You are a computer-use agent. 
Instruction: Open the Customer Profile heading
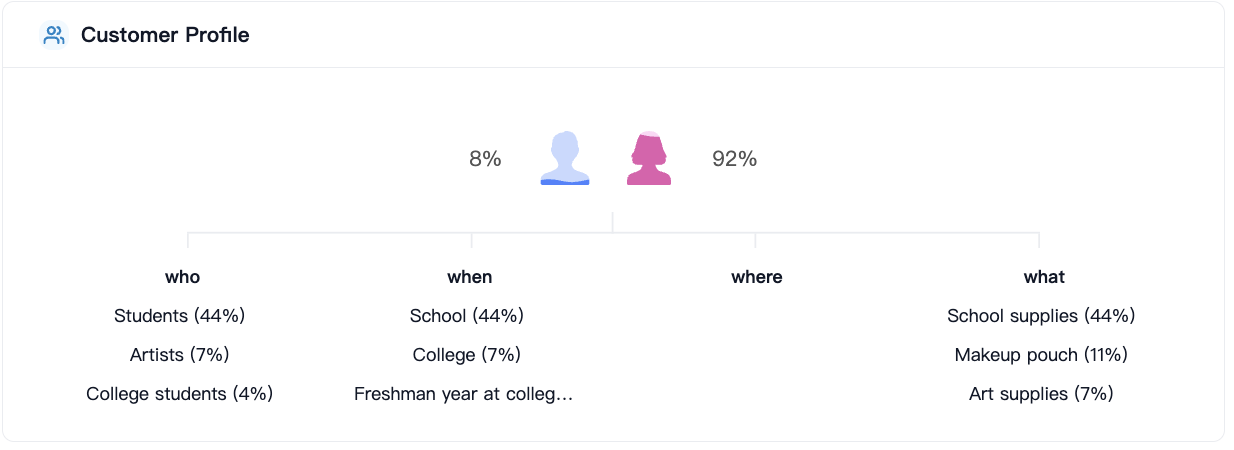(x=165, y=35)
